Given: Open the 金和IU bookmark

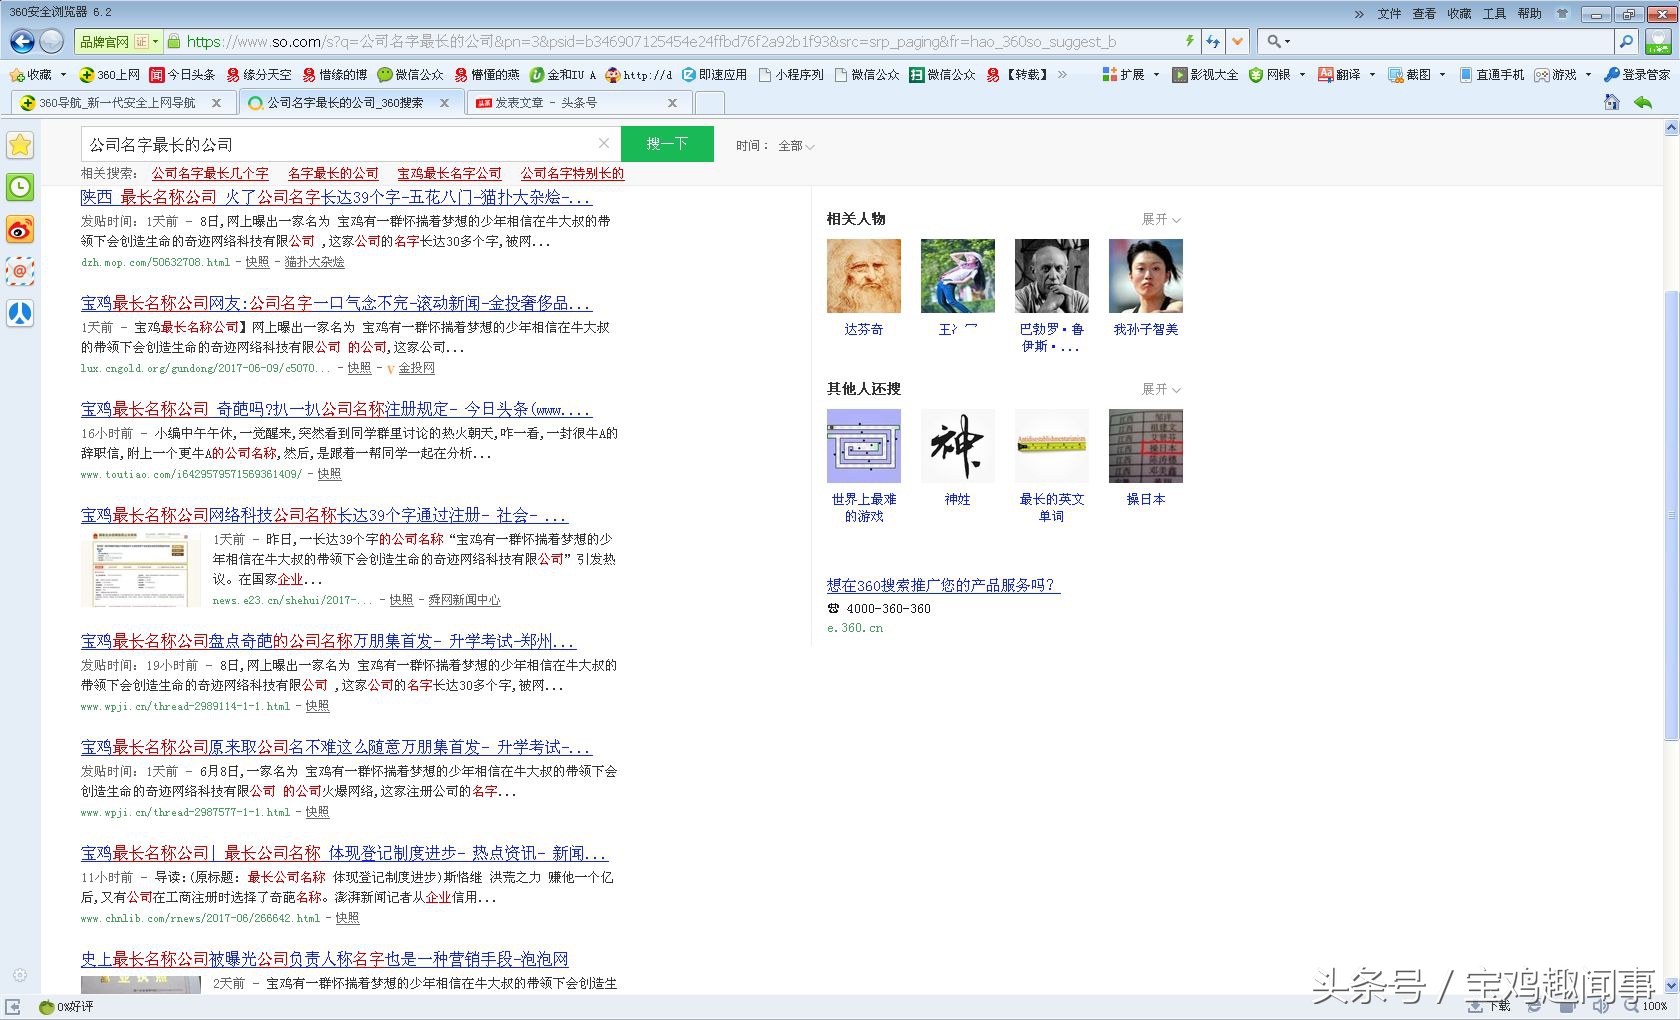Looking at the screenshot, I should 563,74.
